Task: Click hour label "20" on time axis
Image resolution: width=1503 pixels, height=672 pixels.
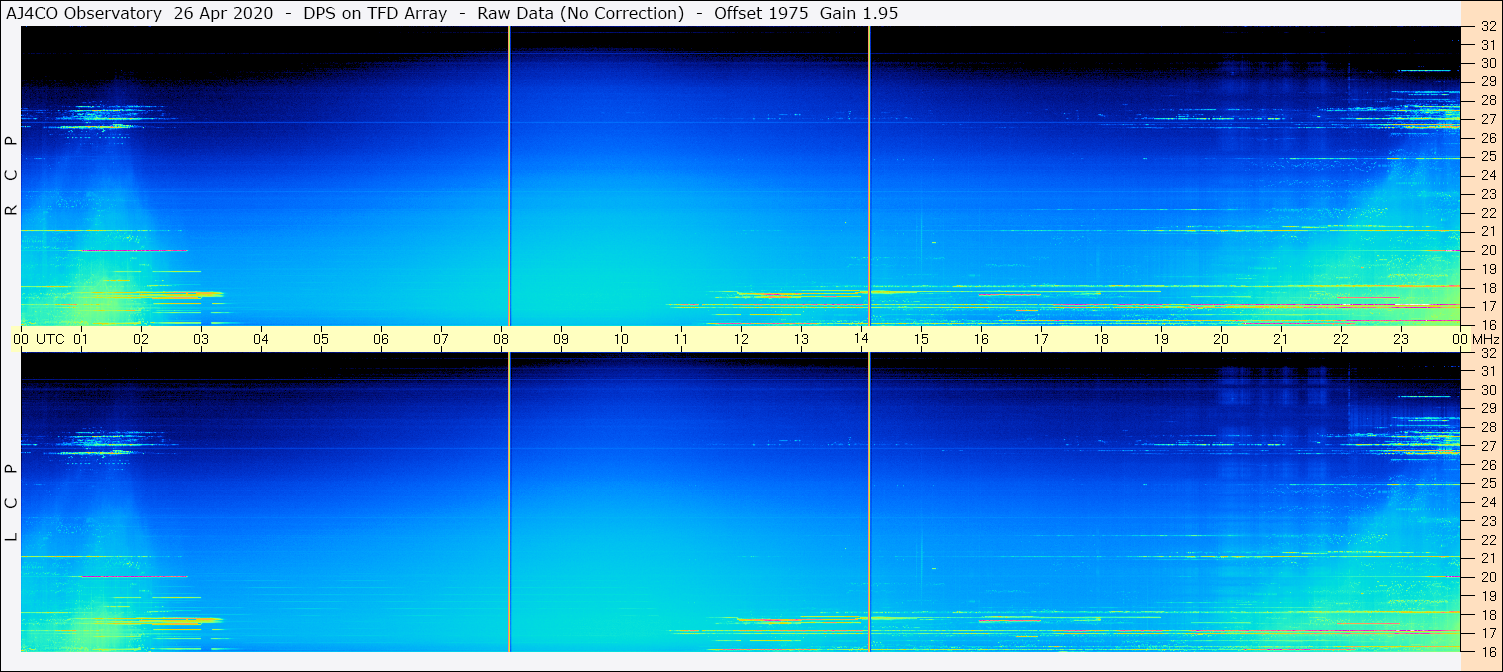Action: click(1221, 339)
